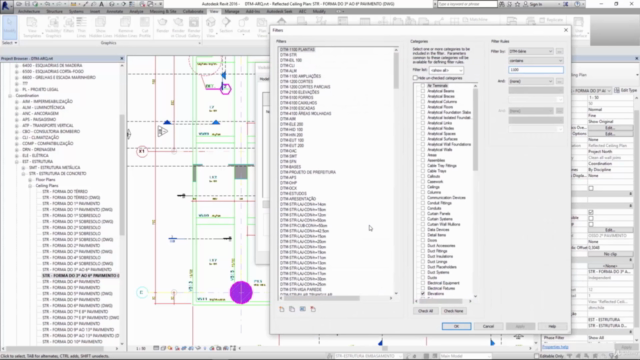Viewport: 640px width, 360px height.
Task: Click the filter value field containing 1100
Action: 536,70
